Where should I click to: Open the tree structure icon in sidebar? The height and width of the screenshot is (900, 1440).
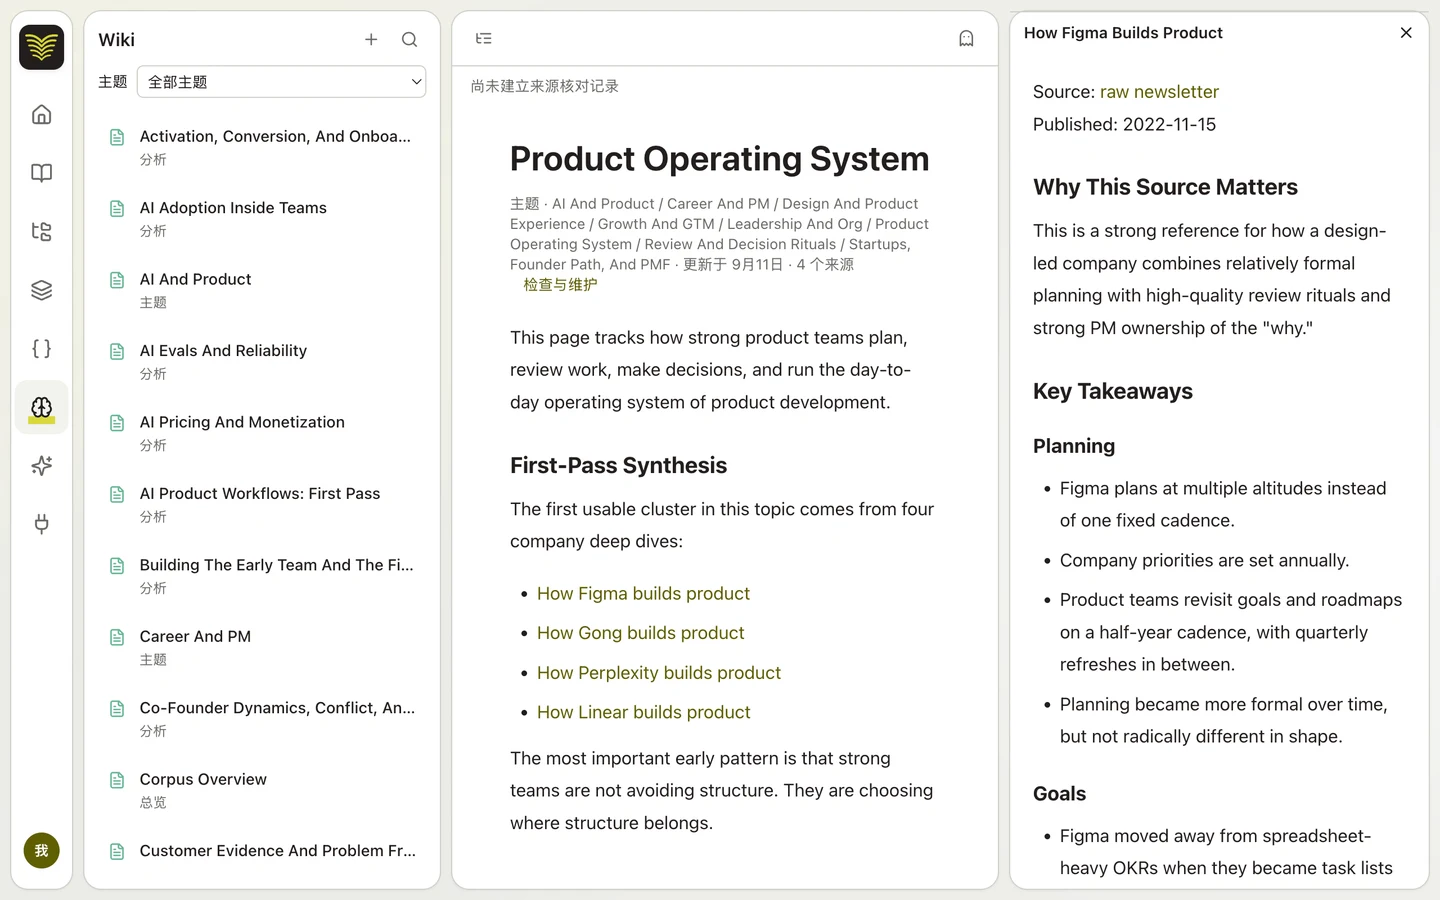coord(41,232)
